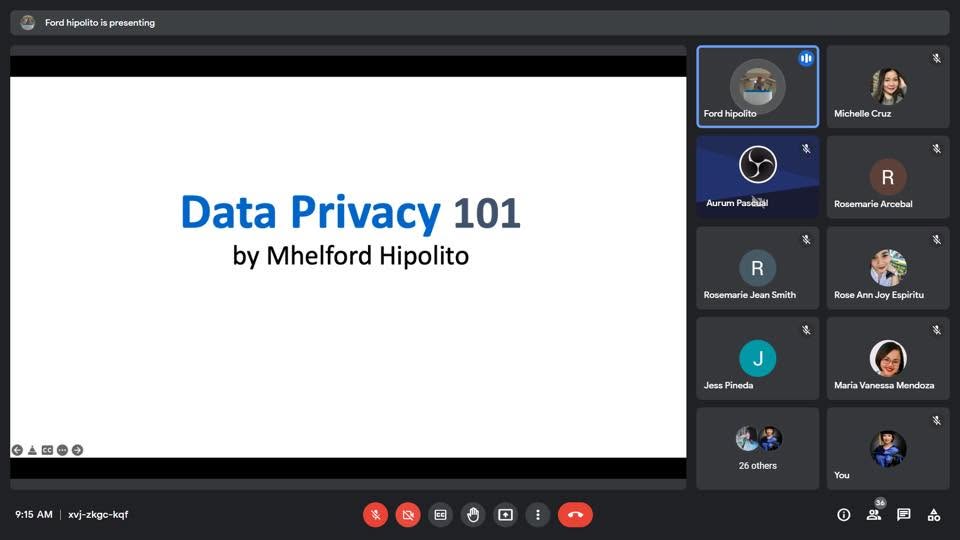
Task: Advance to next slide arrow in presentation
Action: (77, 450)
